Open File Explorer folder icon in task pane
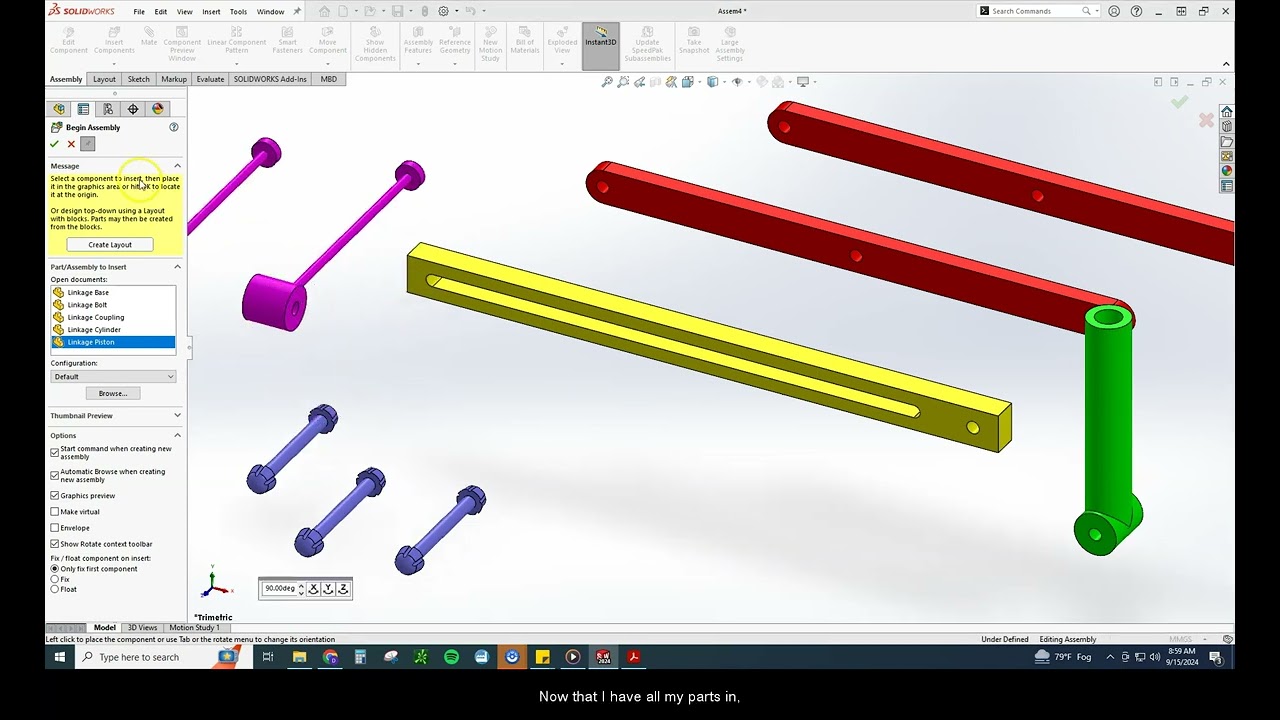Viewport: 1280px width, 720px height. pos(1226,141)
